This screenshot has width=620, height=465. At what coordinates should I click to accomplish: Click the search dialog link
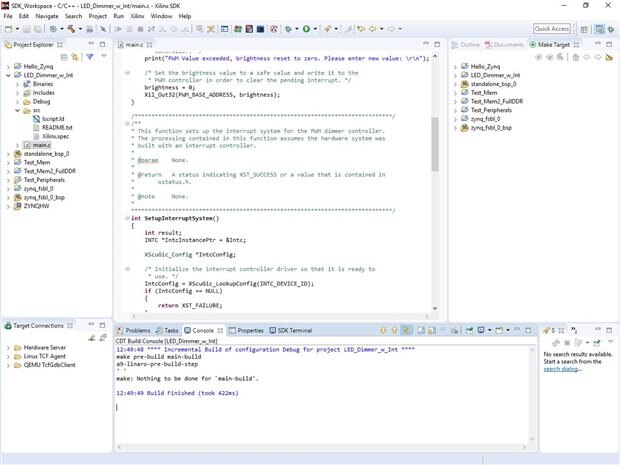560,369
